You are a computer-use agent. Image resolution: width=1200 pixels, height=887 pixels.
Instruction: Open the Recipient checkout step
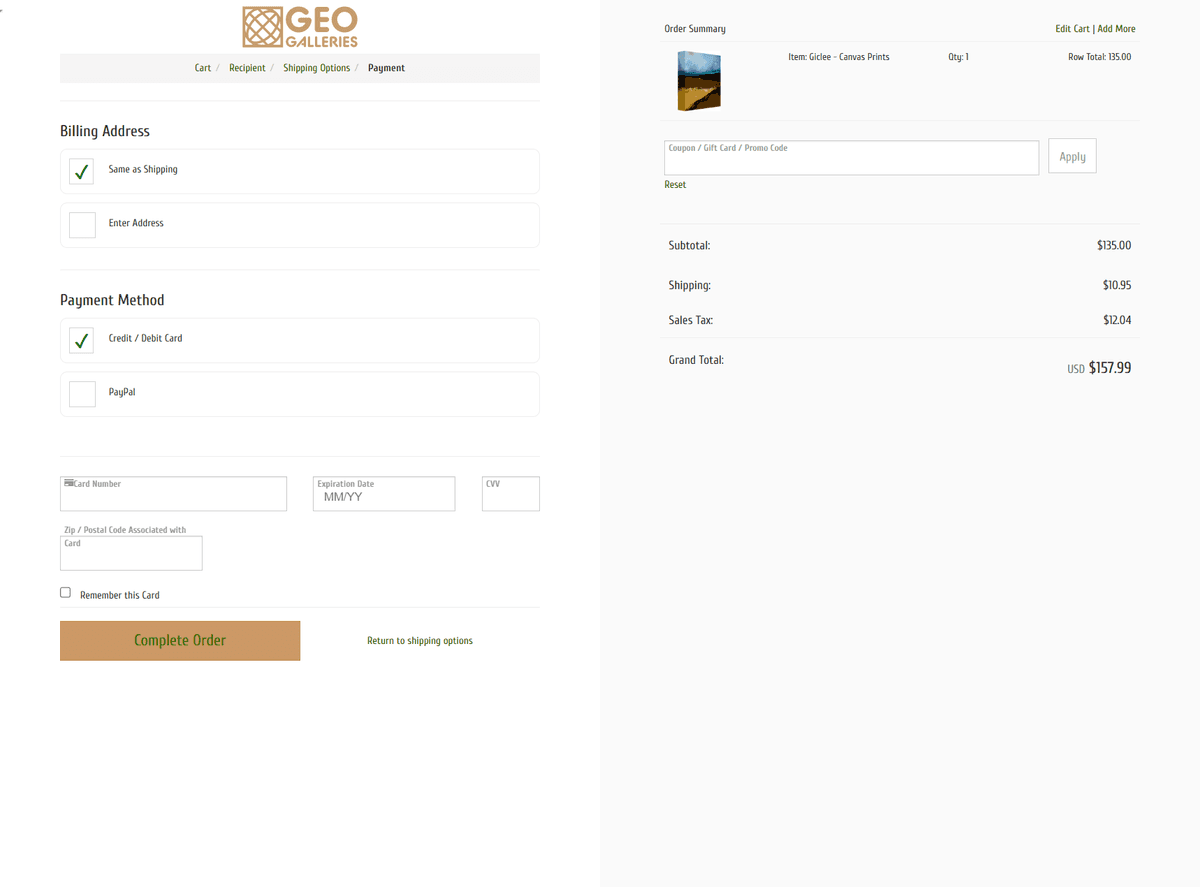click(247, 67)
